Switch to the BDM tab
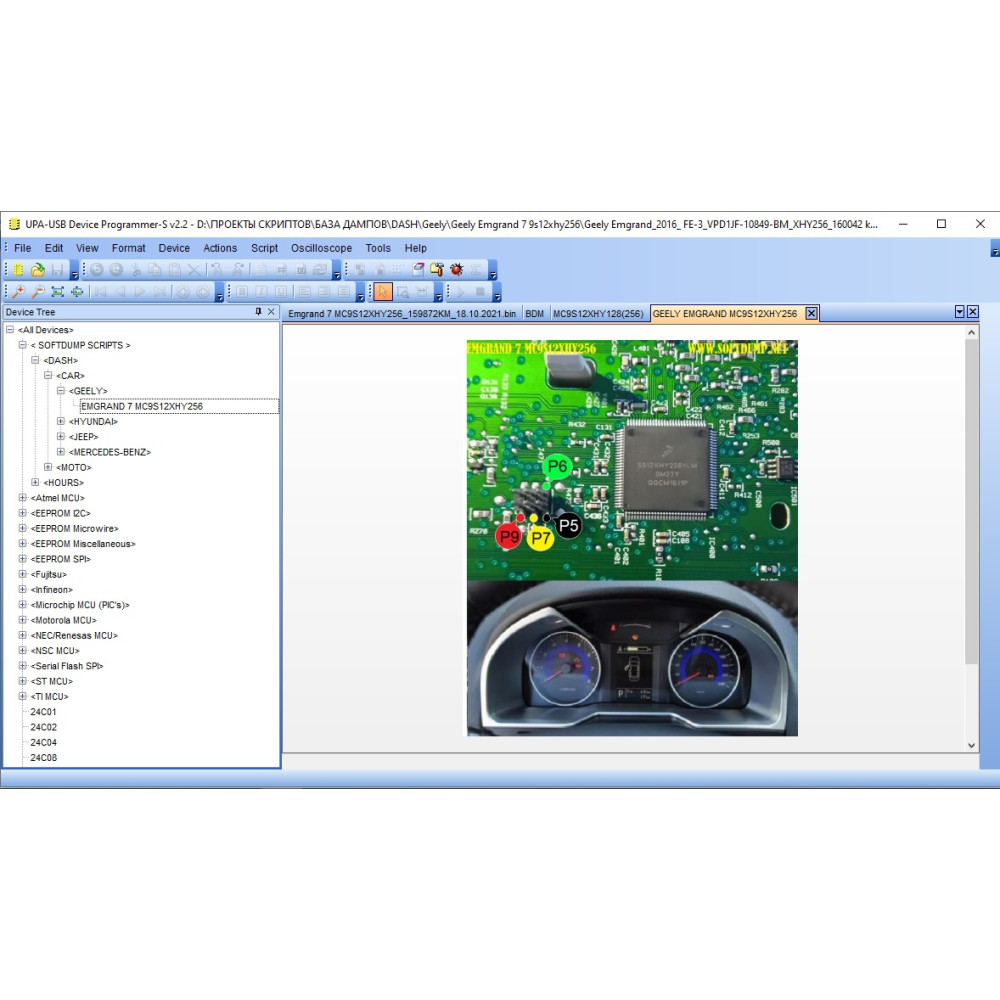Screen dimensions: 1000x1000 pyautogui.click(x=534, y=314)
